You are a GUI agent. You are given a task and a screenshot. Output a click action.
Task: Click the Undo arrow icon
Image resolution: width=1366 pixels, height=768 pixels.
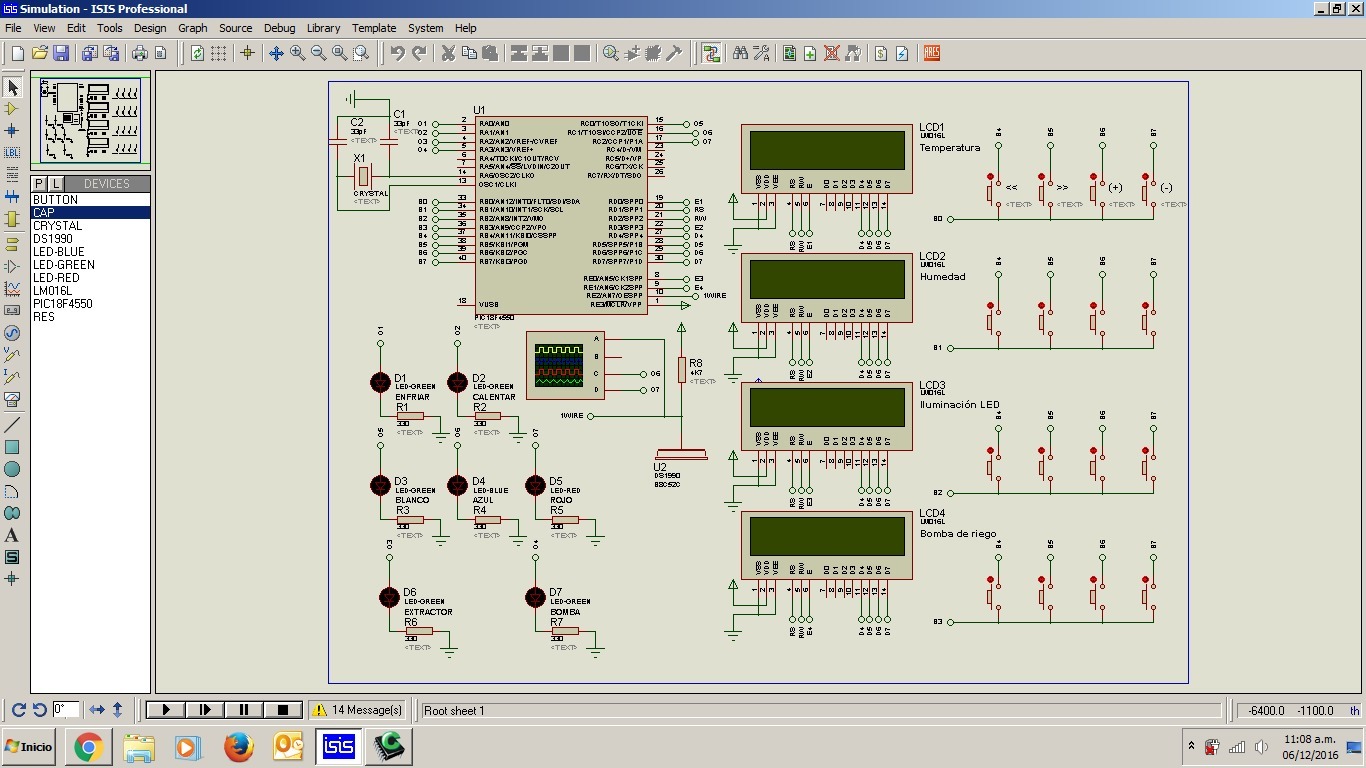click(398, 53)
